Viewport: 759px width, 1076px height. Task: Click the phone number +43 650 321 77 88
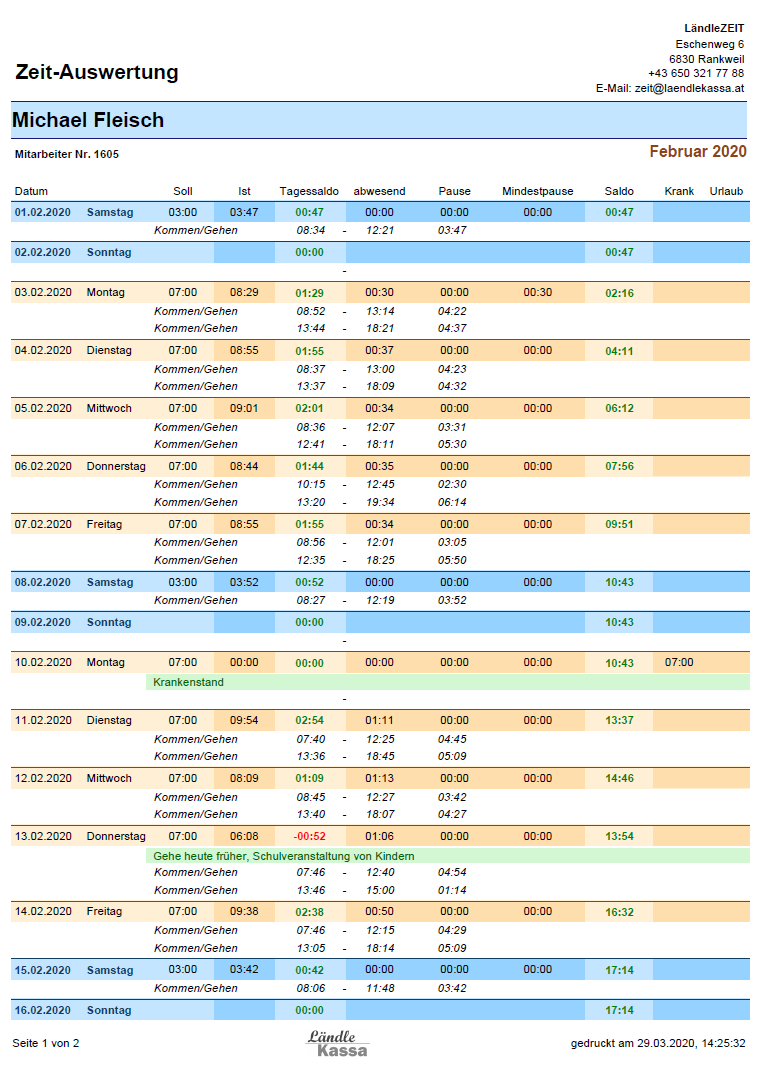tap(696, 73)
